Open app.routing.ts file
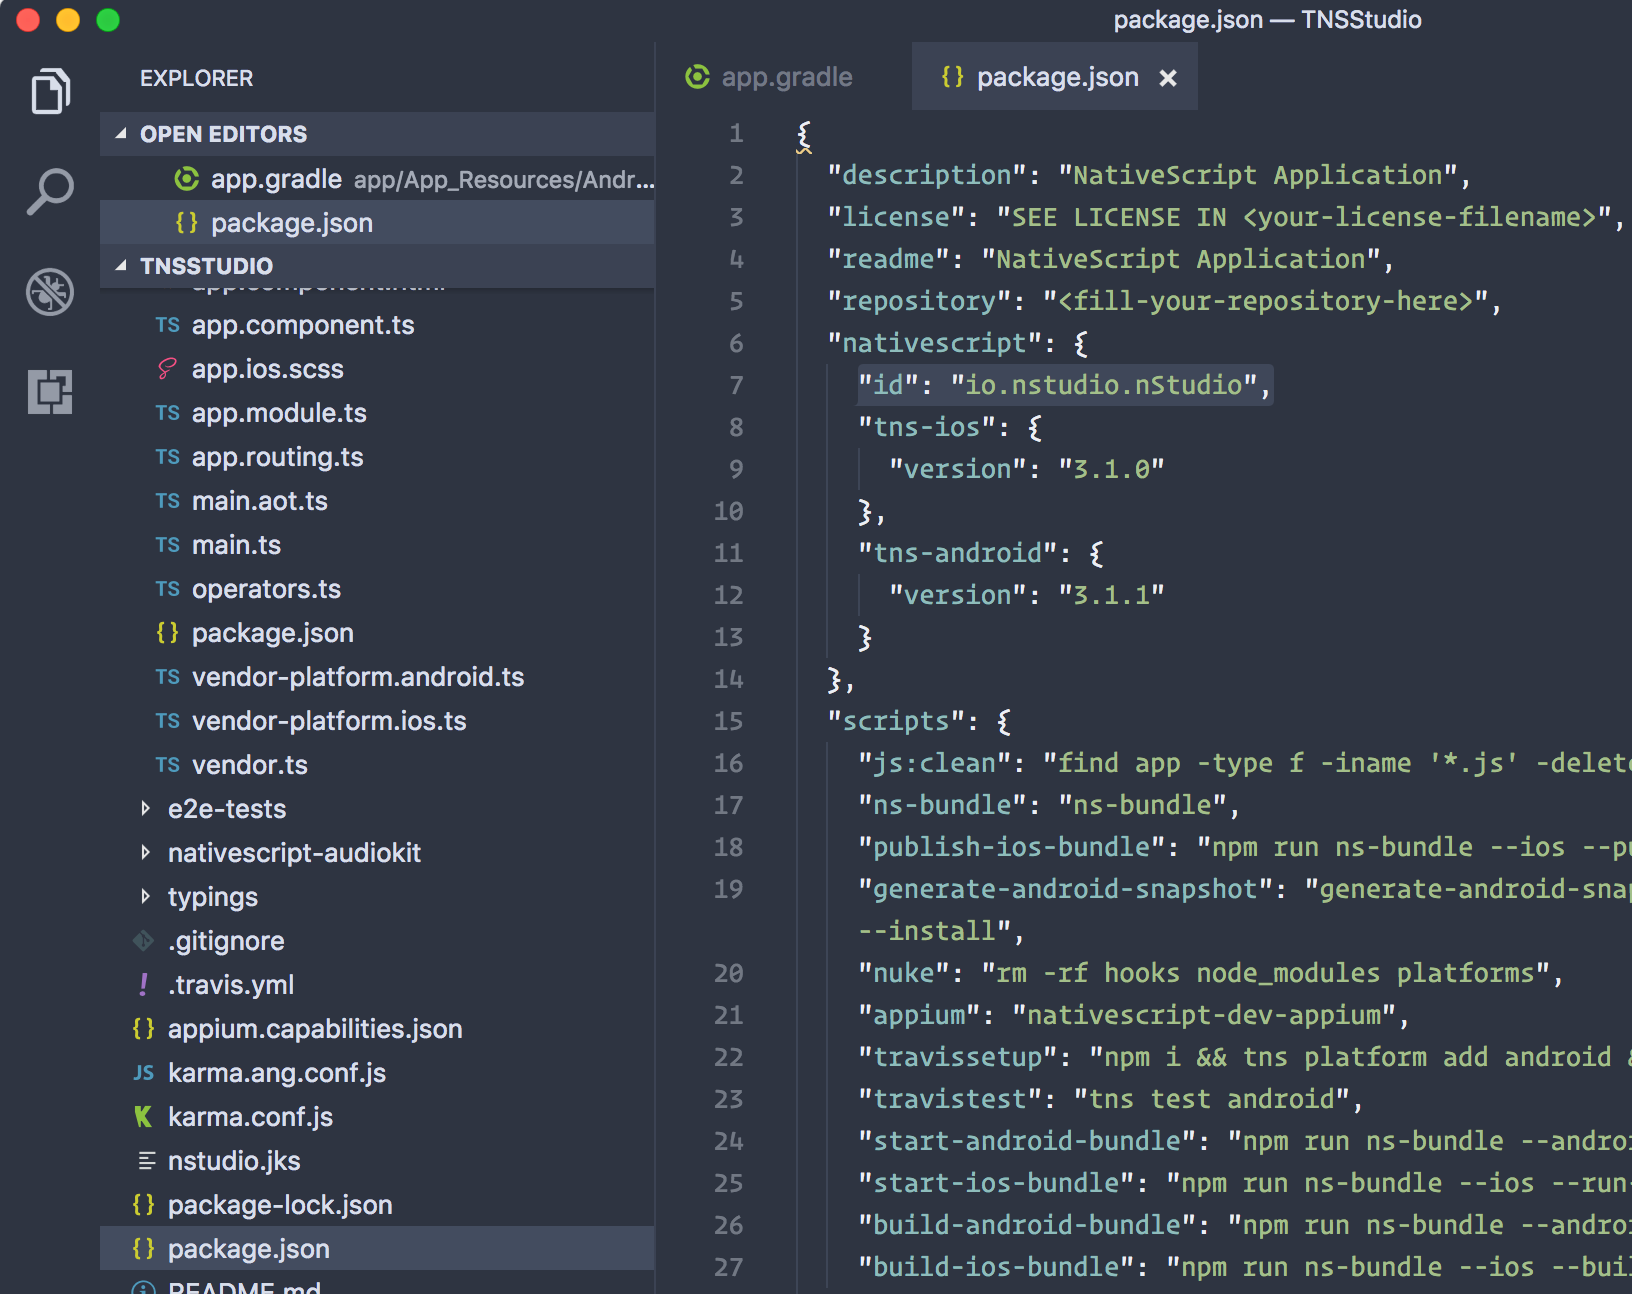This screenshot has width=1632, height=1294. pos(378,457)
